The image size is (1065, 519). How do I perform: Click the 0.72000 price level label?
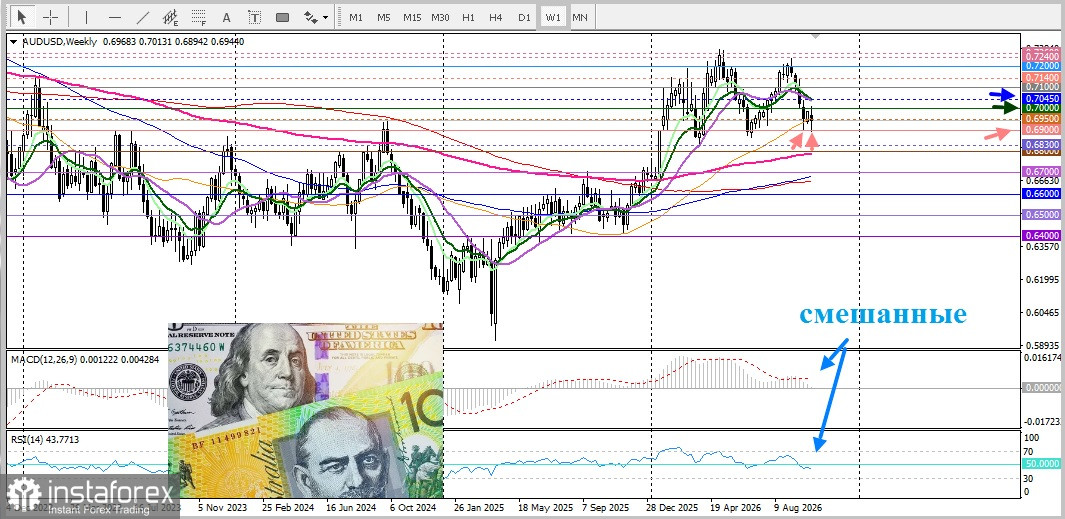(x=1041, y=66)
